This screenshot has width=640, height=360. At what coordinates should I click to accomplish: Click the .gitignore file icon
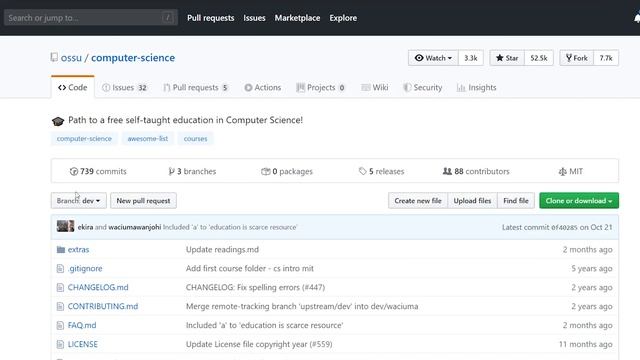(60, 269)
